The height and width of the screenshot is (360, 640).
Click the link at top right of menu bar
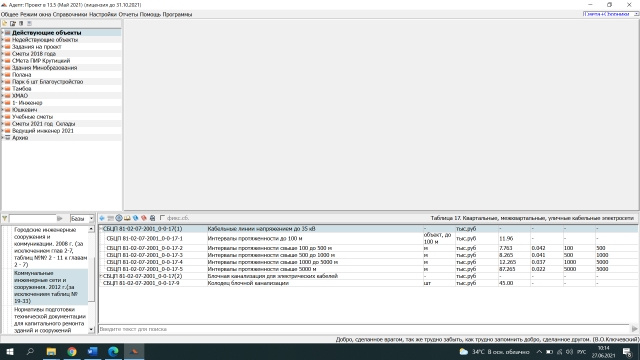point(606,14)
